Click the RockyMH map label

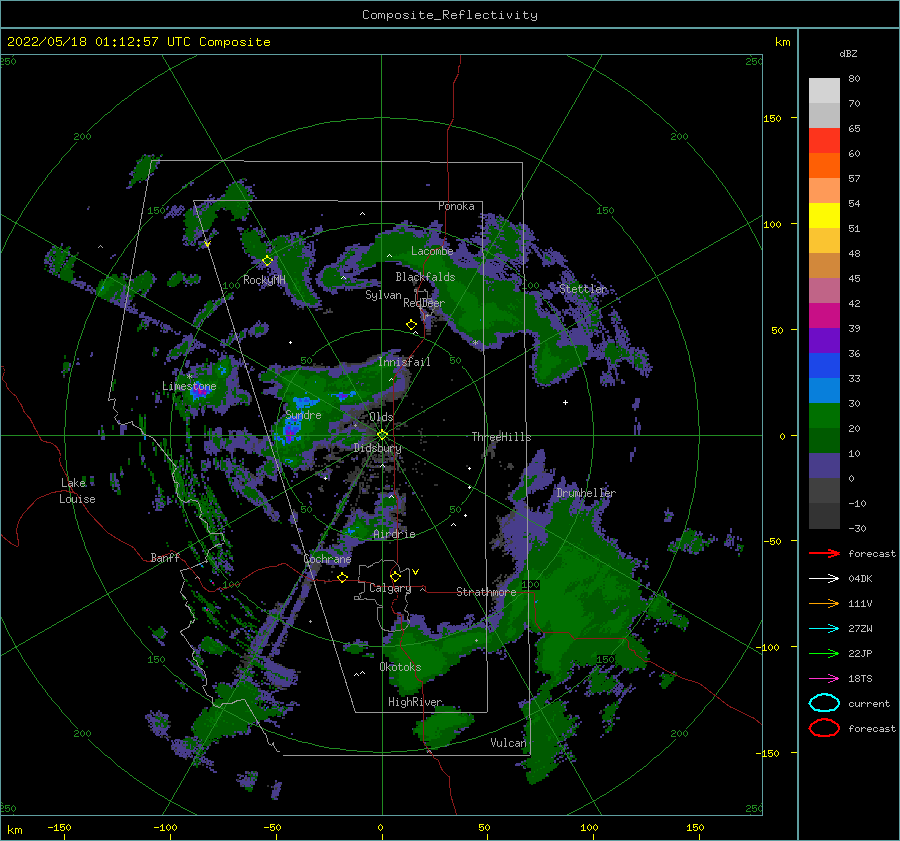[264, 280]
